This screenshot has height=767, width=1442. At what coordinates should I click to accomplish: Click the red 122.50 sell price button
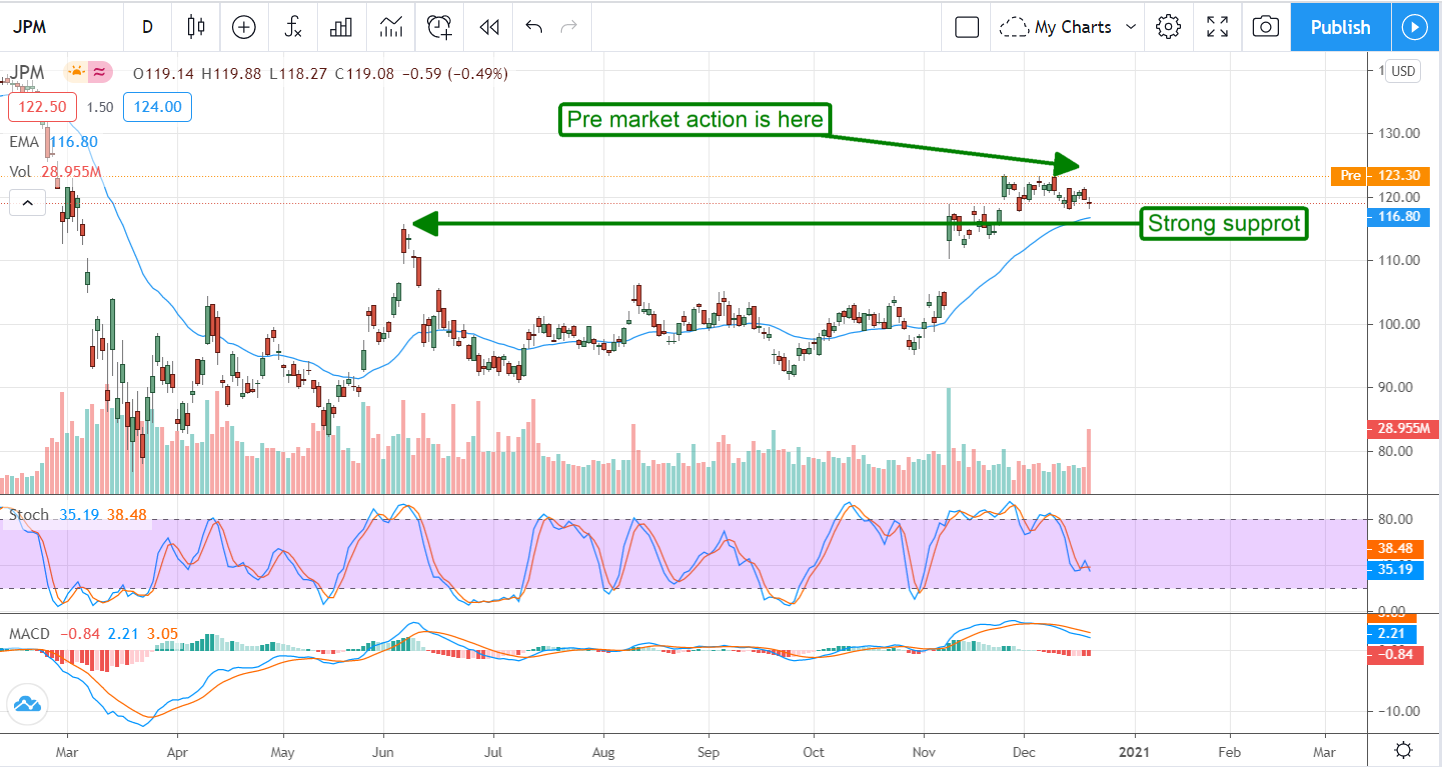click(x=41, y=107)
